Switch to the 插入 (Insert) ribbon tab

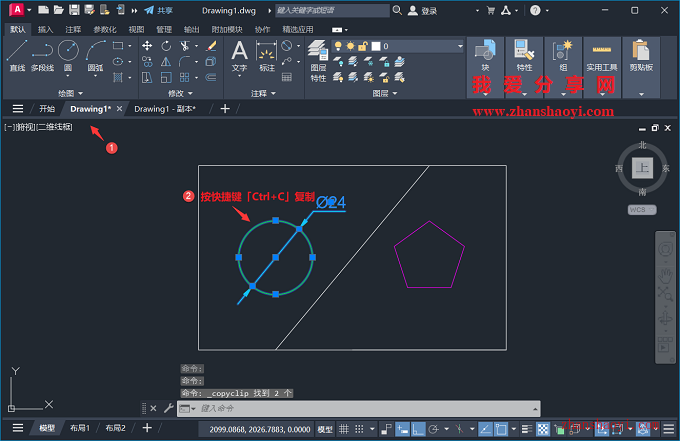pyautogui.click(x=45, y=29)
